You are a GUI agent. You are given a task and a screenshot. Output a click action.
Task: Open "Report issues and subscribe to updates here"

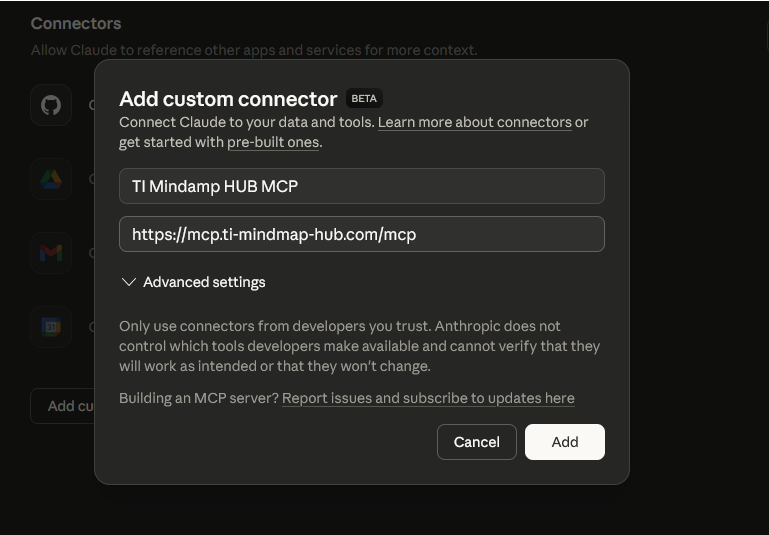pos(428,398)
